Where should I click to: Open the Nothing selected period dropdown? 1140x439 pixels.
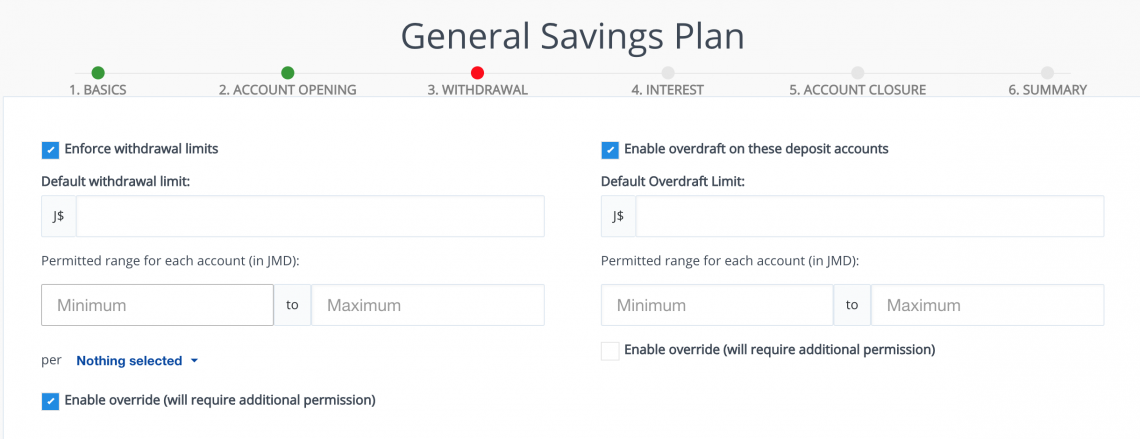pos(137,361)
